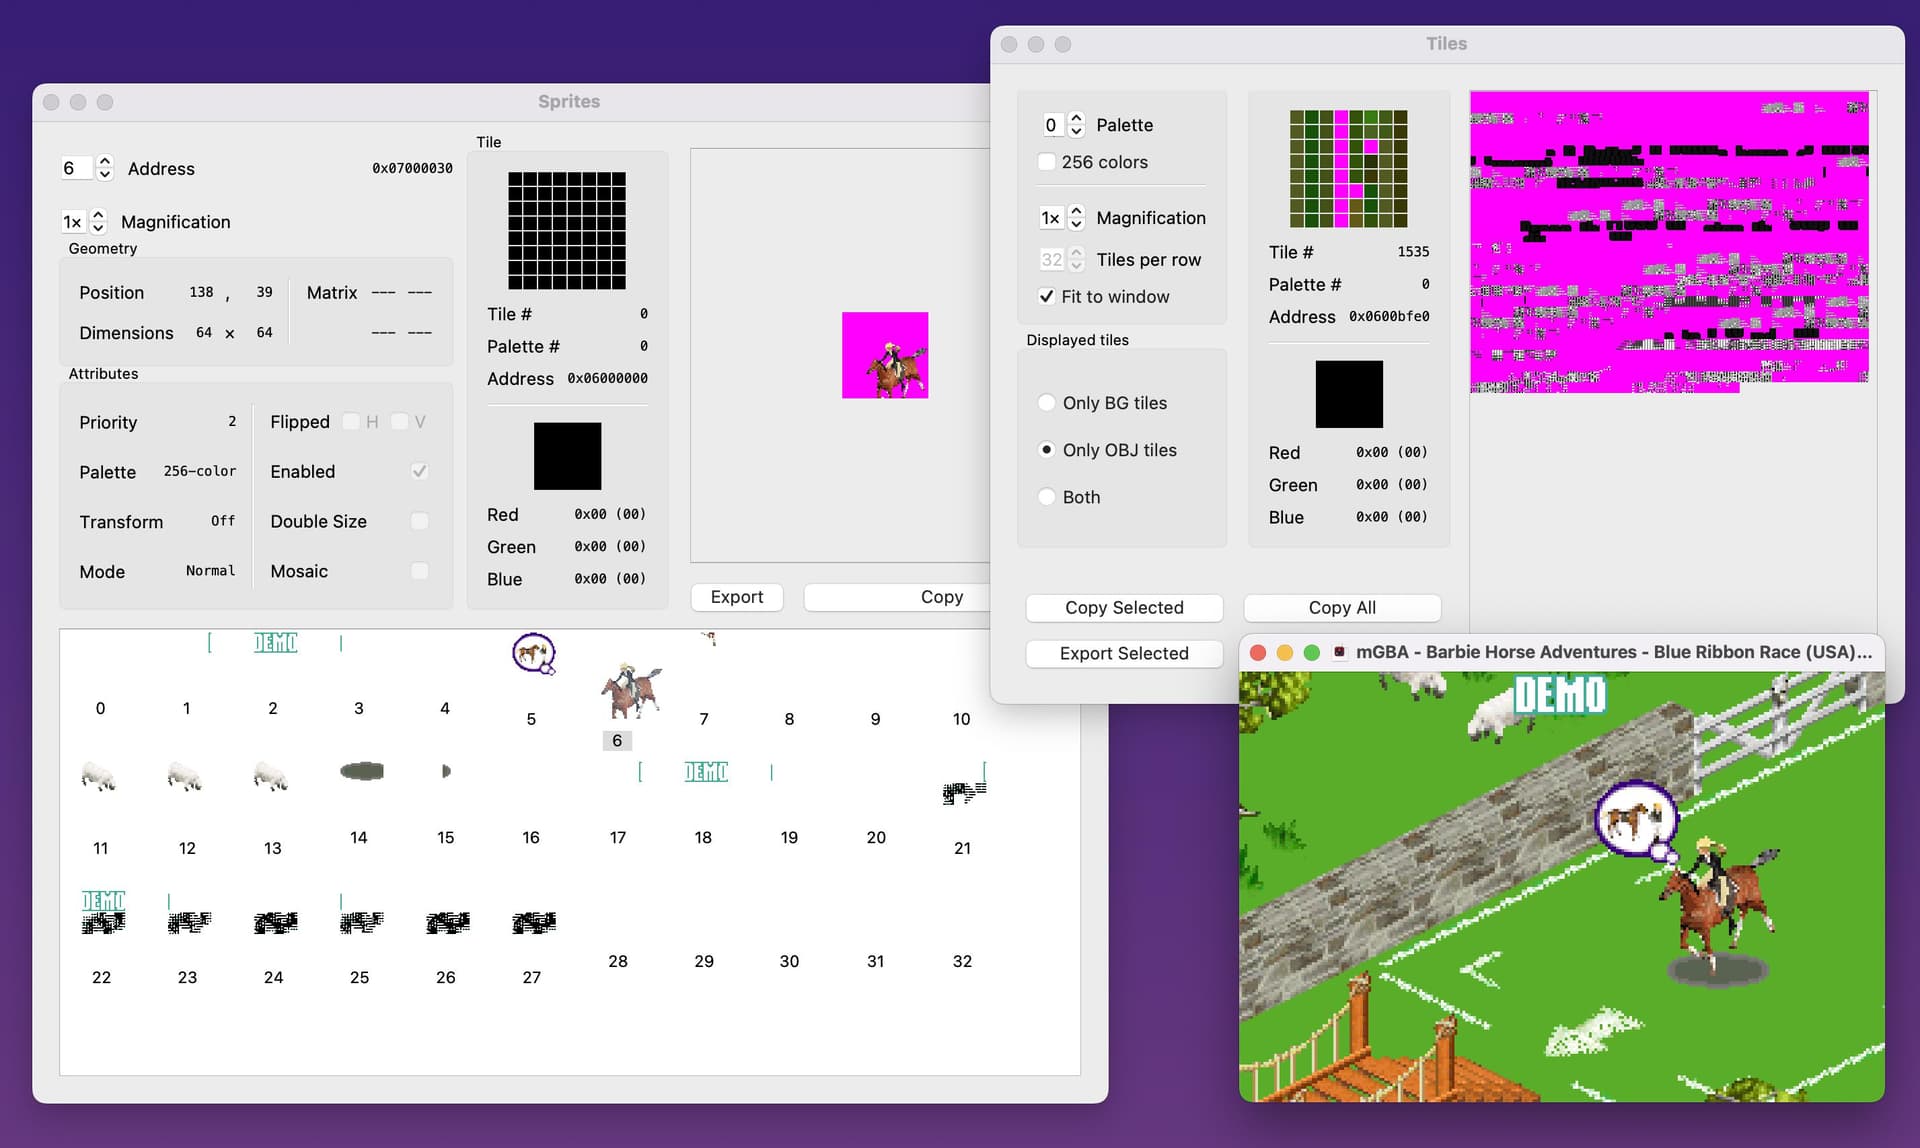Click the Export Selected button
This screenshot has width=1920, height=1148.
[x=1124, y=654]
